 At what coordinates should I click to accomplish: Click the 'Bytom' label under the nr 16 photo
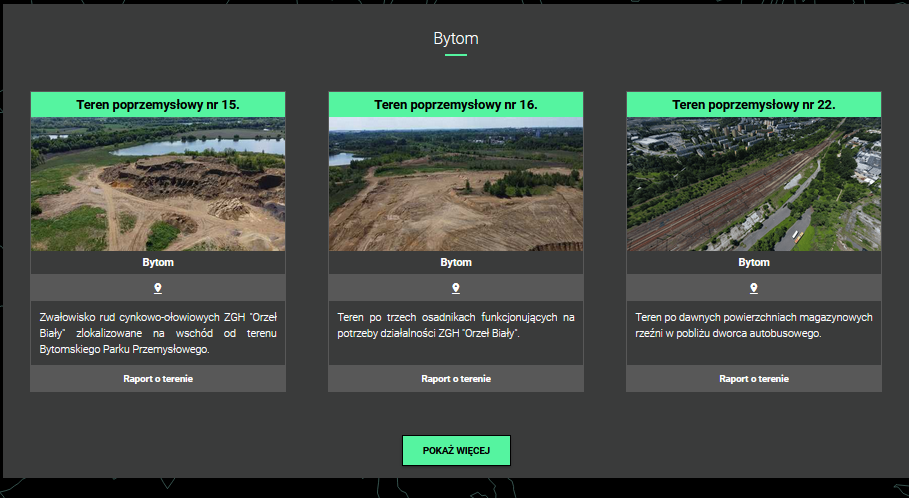coord(456,262)
